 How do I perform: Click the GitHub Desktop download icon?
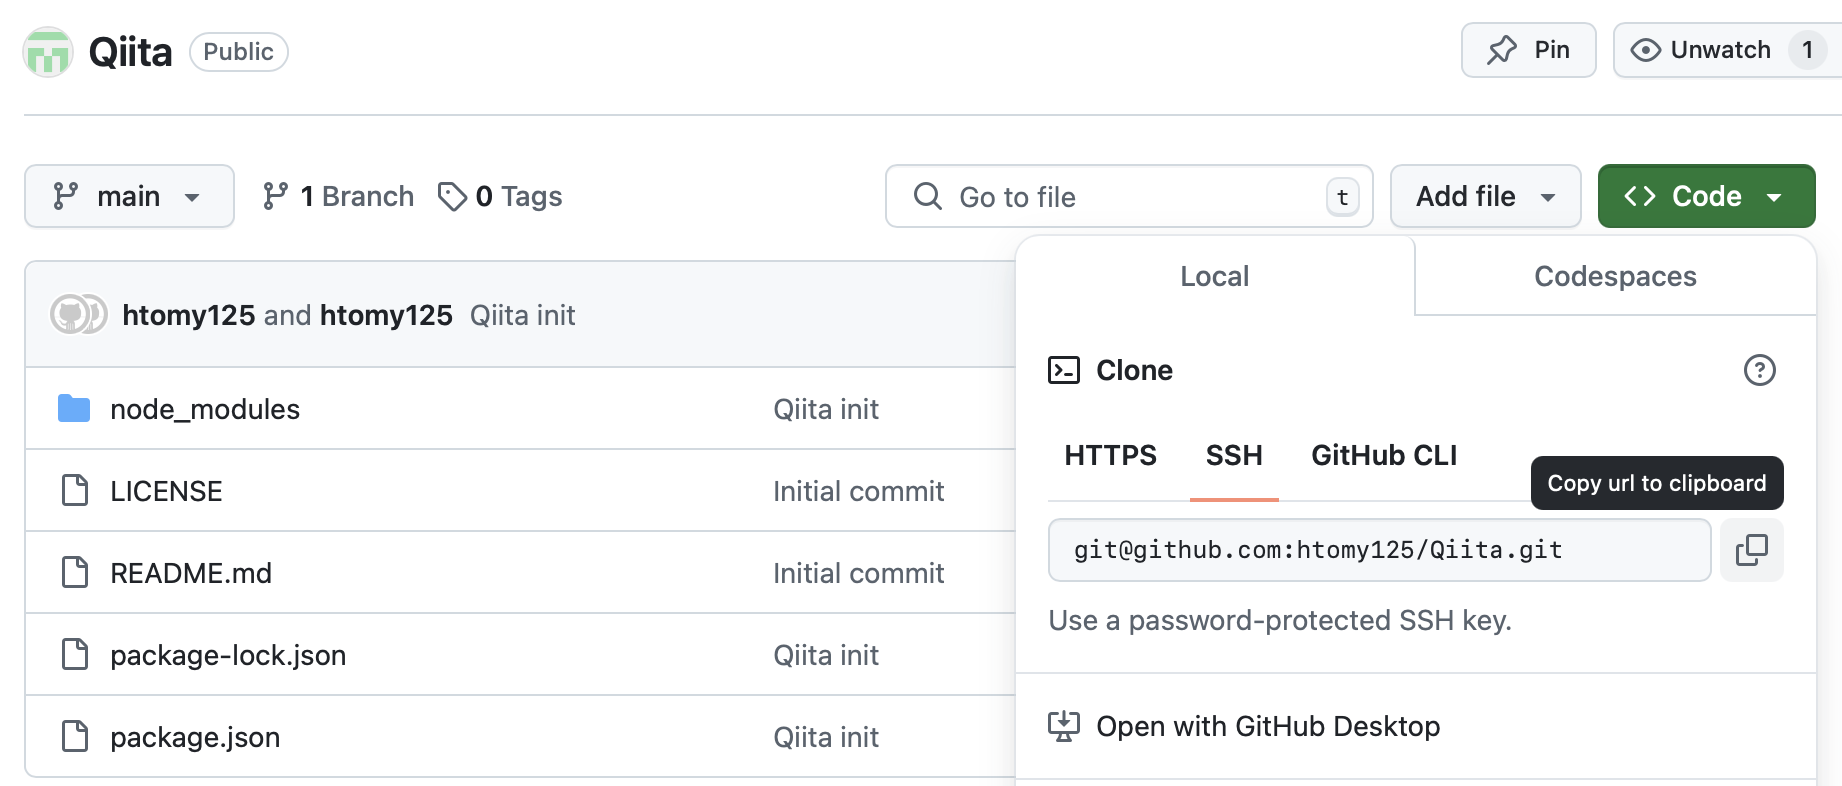(x=1063, y=726)
